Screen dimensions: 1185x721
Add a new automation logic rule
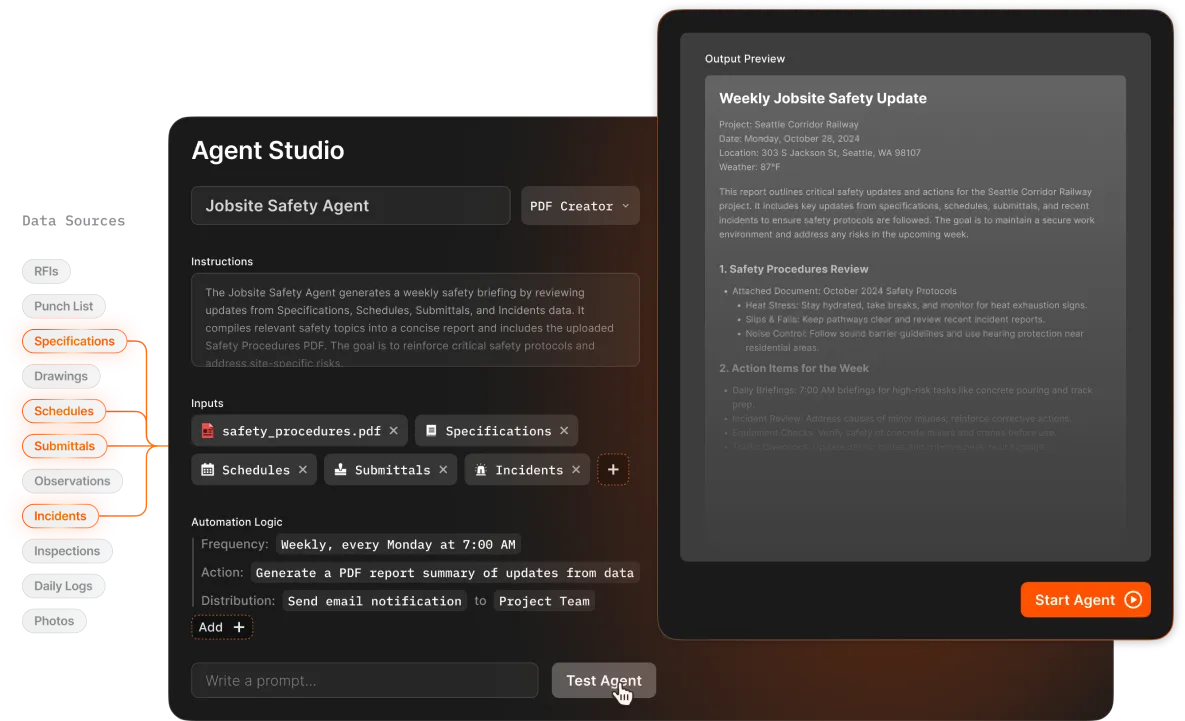tap(221, 627)
